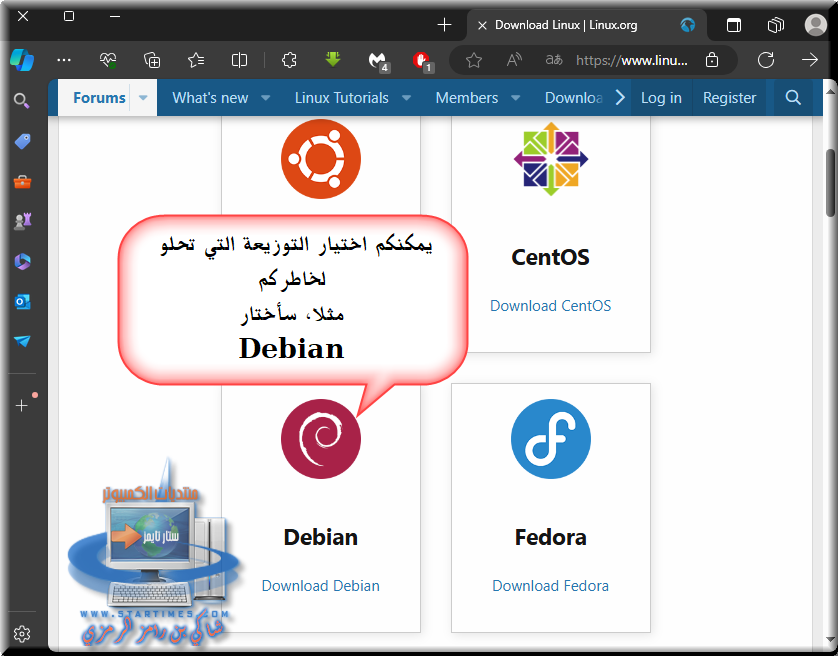
Task: Follow the Download CentOS link
Action: coord(550,306)
